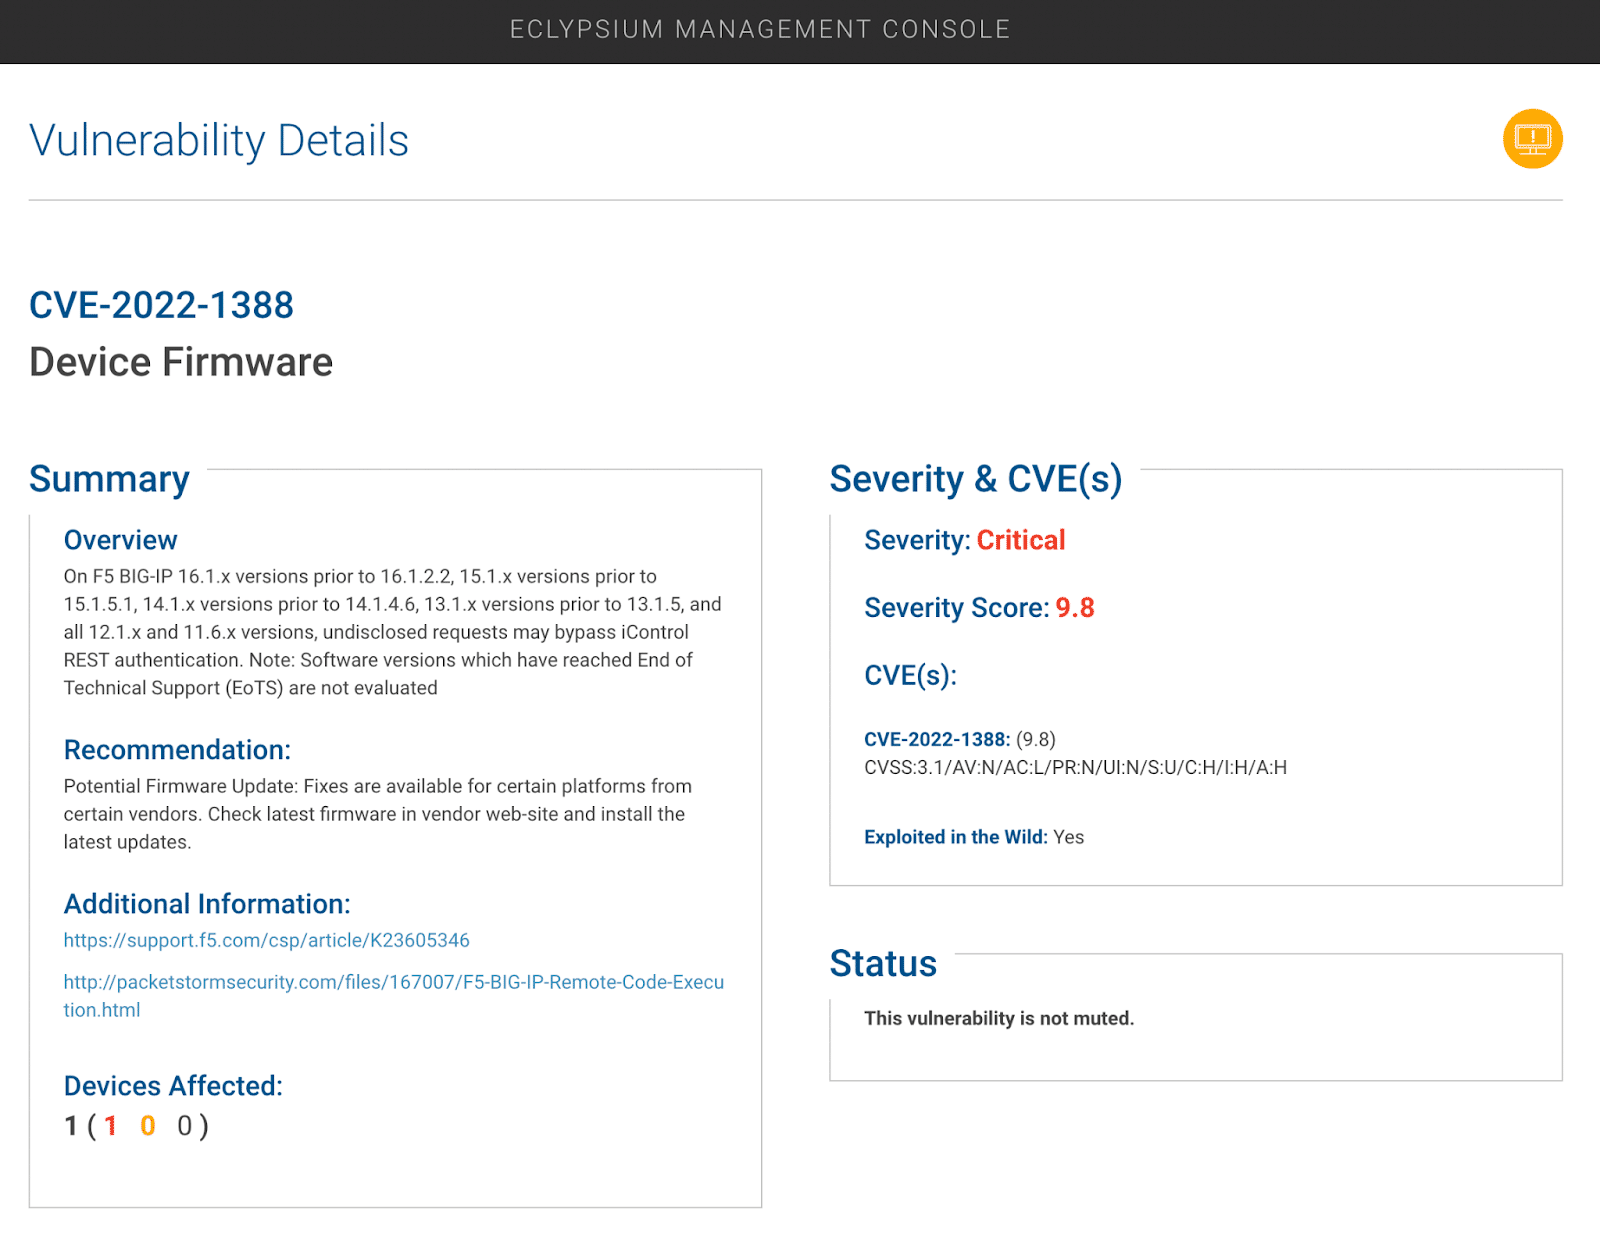Click the total devices affected number 1
This screenshot has height=1234, width=1600.
click(x=71, y=1126)
